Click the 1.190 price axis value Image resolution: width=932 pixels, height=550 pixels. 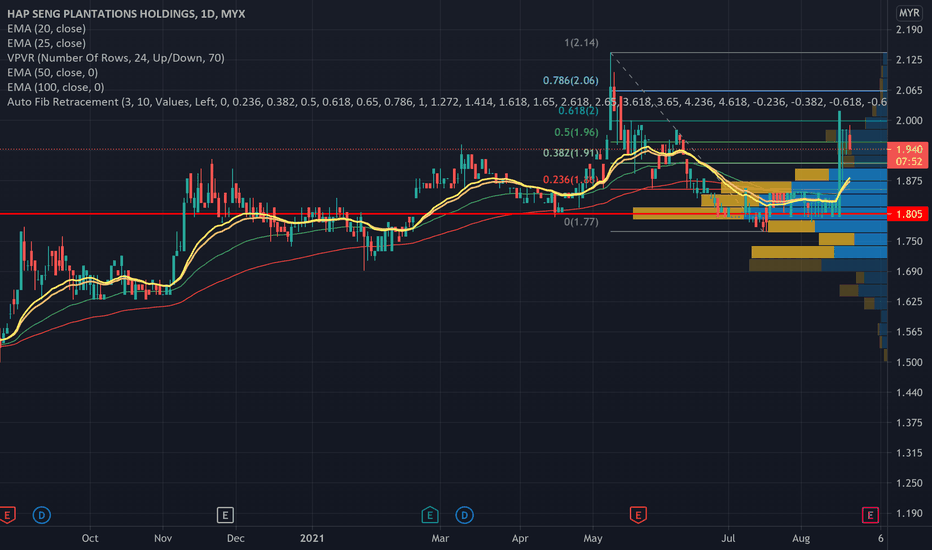[909, 514]
